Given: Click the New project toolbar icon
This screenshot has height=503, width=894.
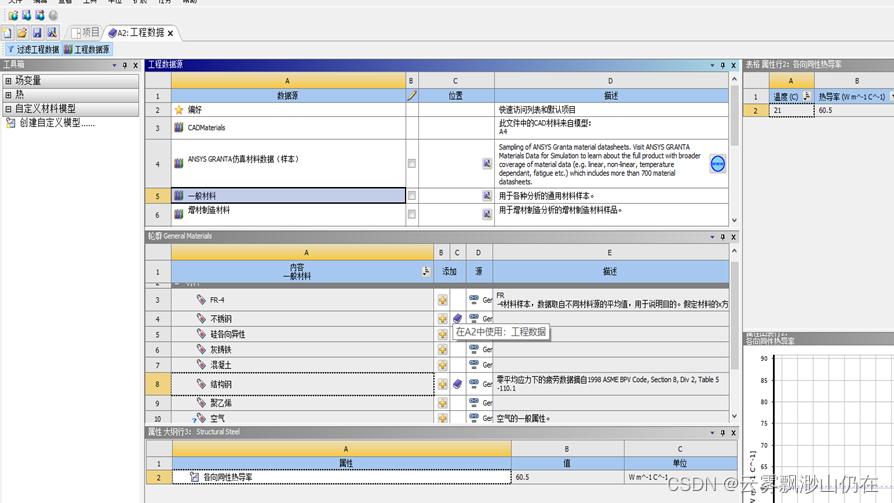Looking at the screenshot, I should [7, 33].
